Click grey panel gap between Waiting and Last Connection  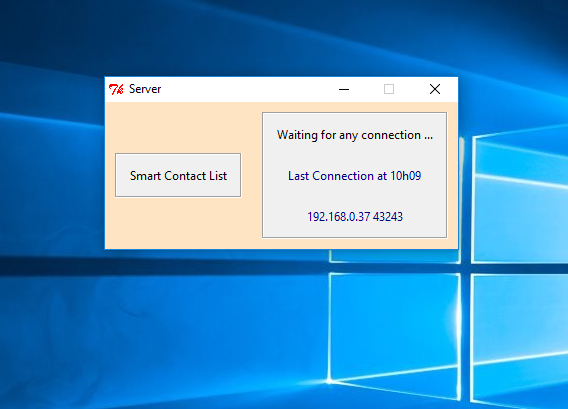(355, 156)
